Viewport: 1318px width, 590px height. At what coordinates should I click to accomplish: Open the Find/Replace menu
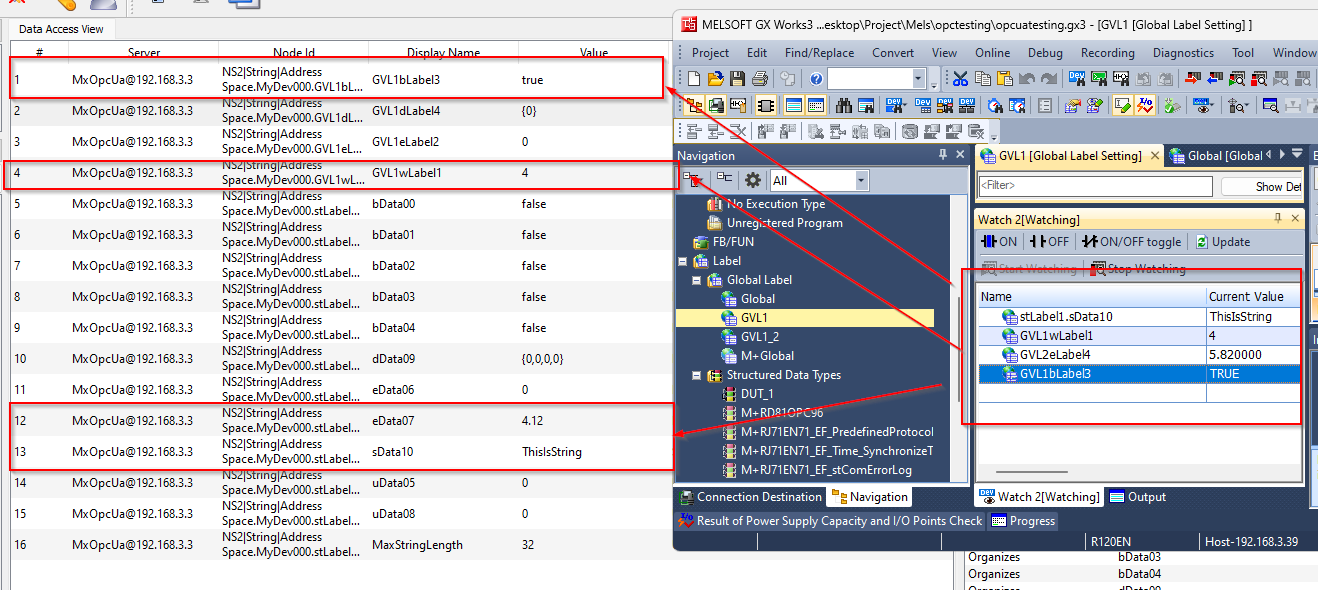tap(819, 53)
